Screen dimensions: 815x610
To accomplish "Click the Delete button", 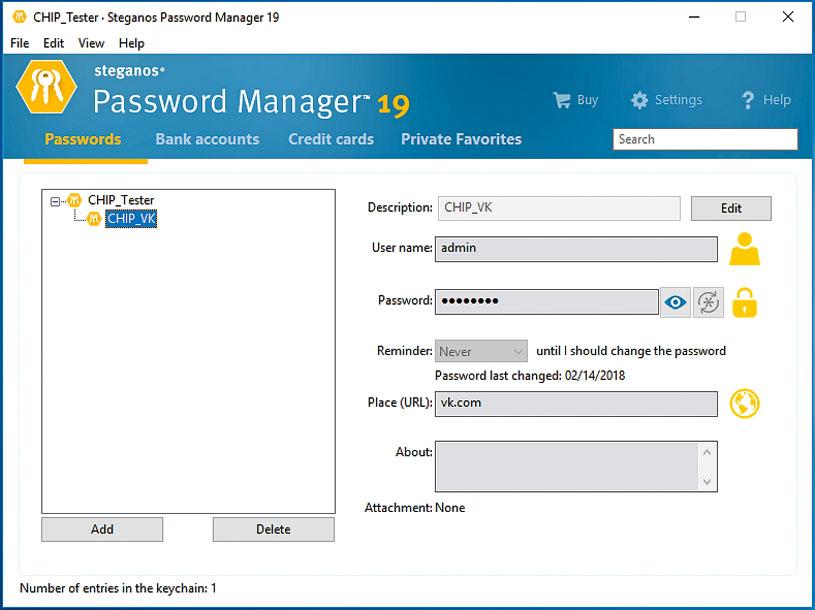I will (273, 529).
